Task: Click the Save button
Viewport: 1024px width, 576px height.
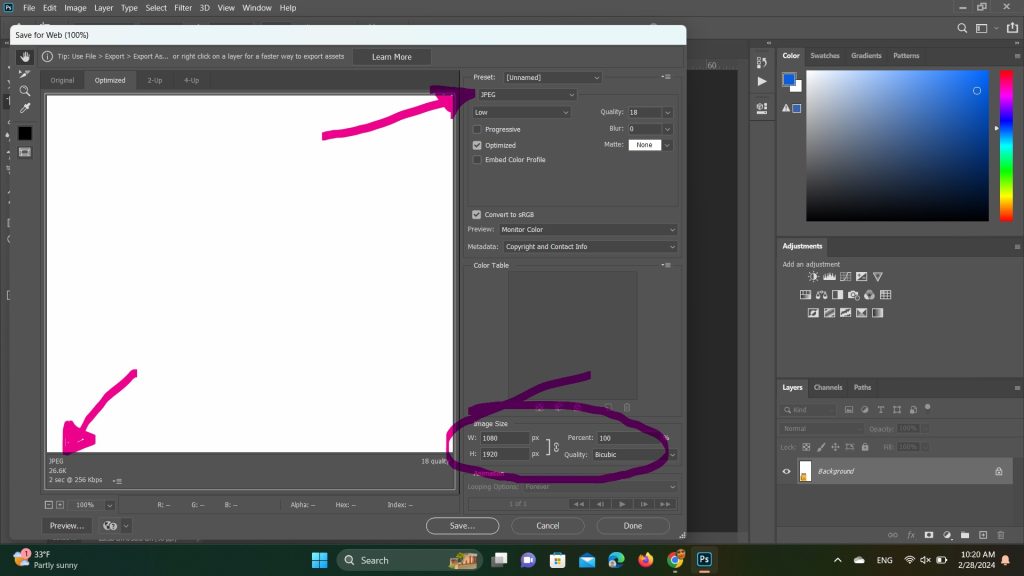Action: (461, 525)
